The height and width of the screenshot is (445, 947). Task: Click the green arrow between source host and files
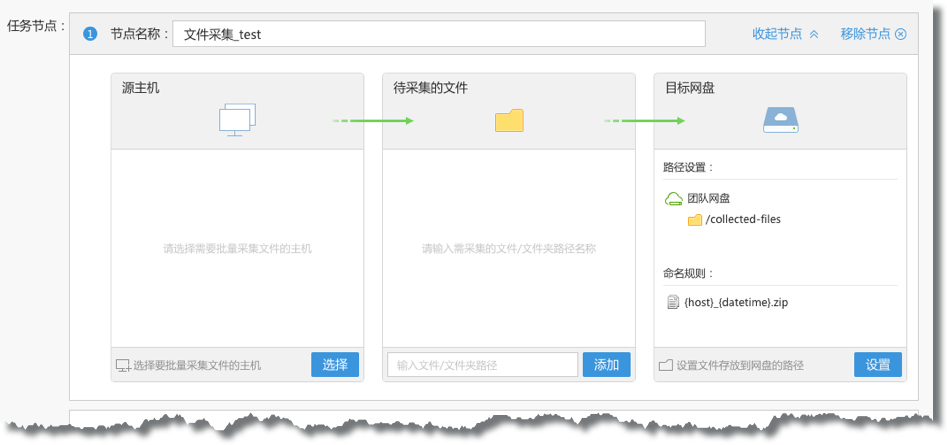coord(373,121)
